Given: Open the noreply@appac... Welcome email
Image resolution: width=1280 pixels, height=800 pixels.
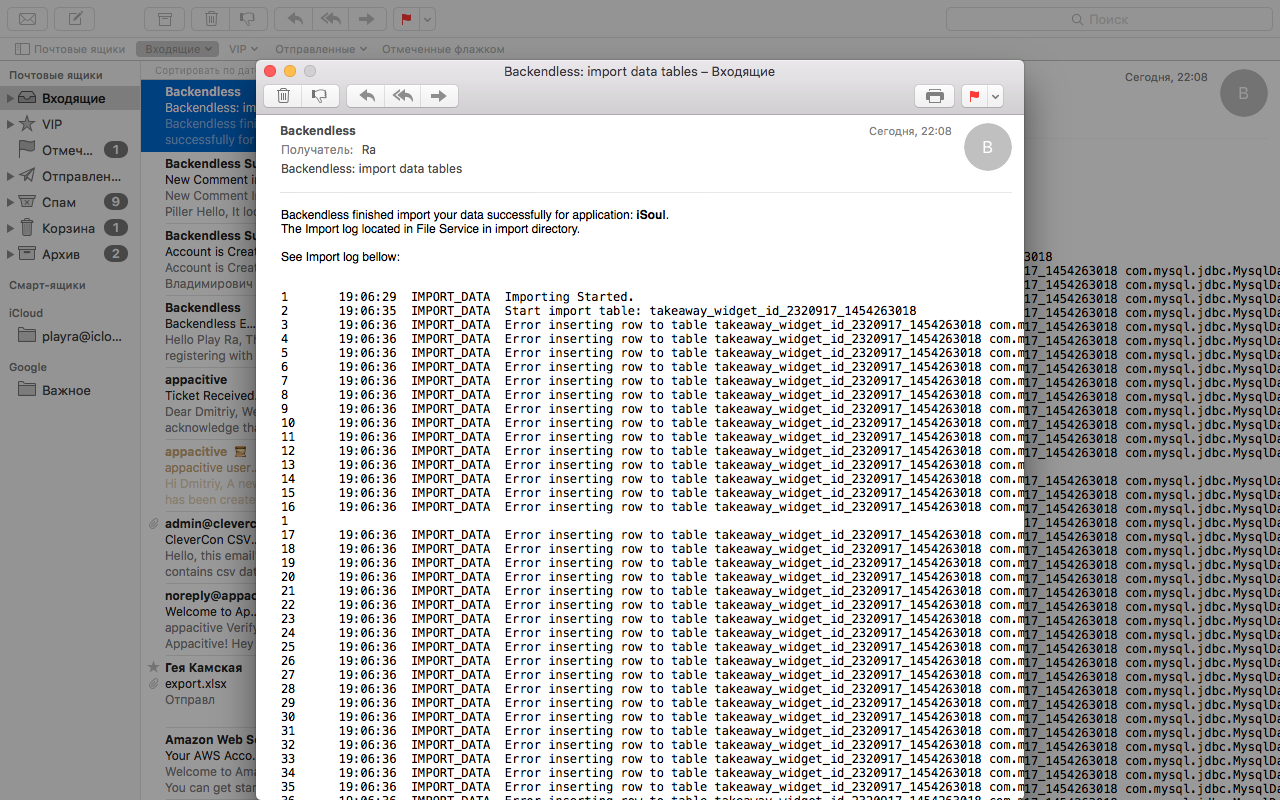Looking at the screenshot, I should click(198, 620).
